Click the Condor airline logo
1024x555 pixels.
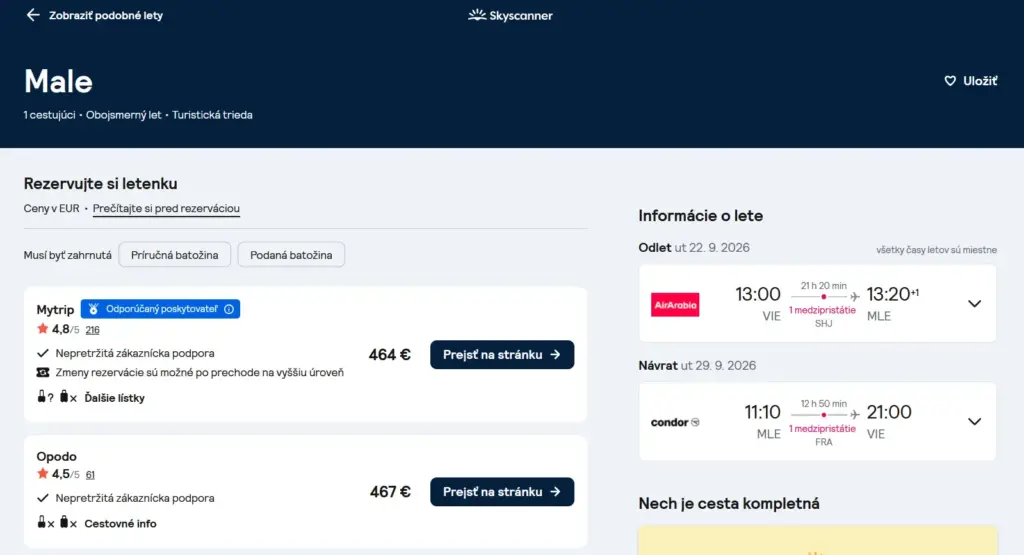[x=675, y=422]
